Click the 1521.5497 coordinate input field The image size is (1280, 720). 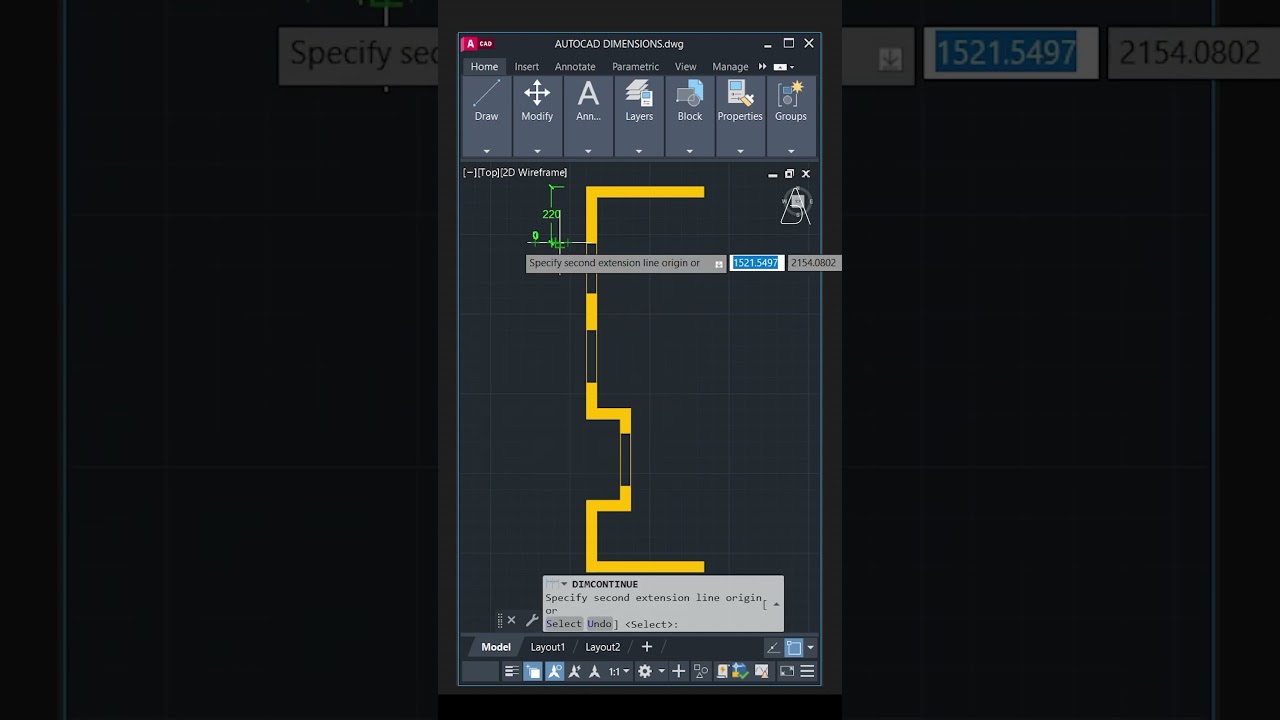(x=756, y=263)
